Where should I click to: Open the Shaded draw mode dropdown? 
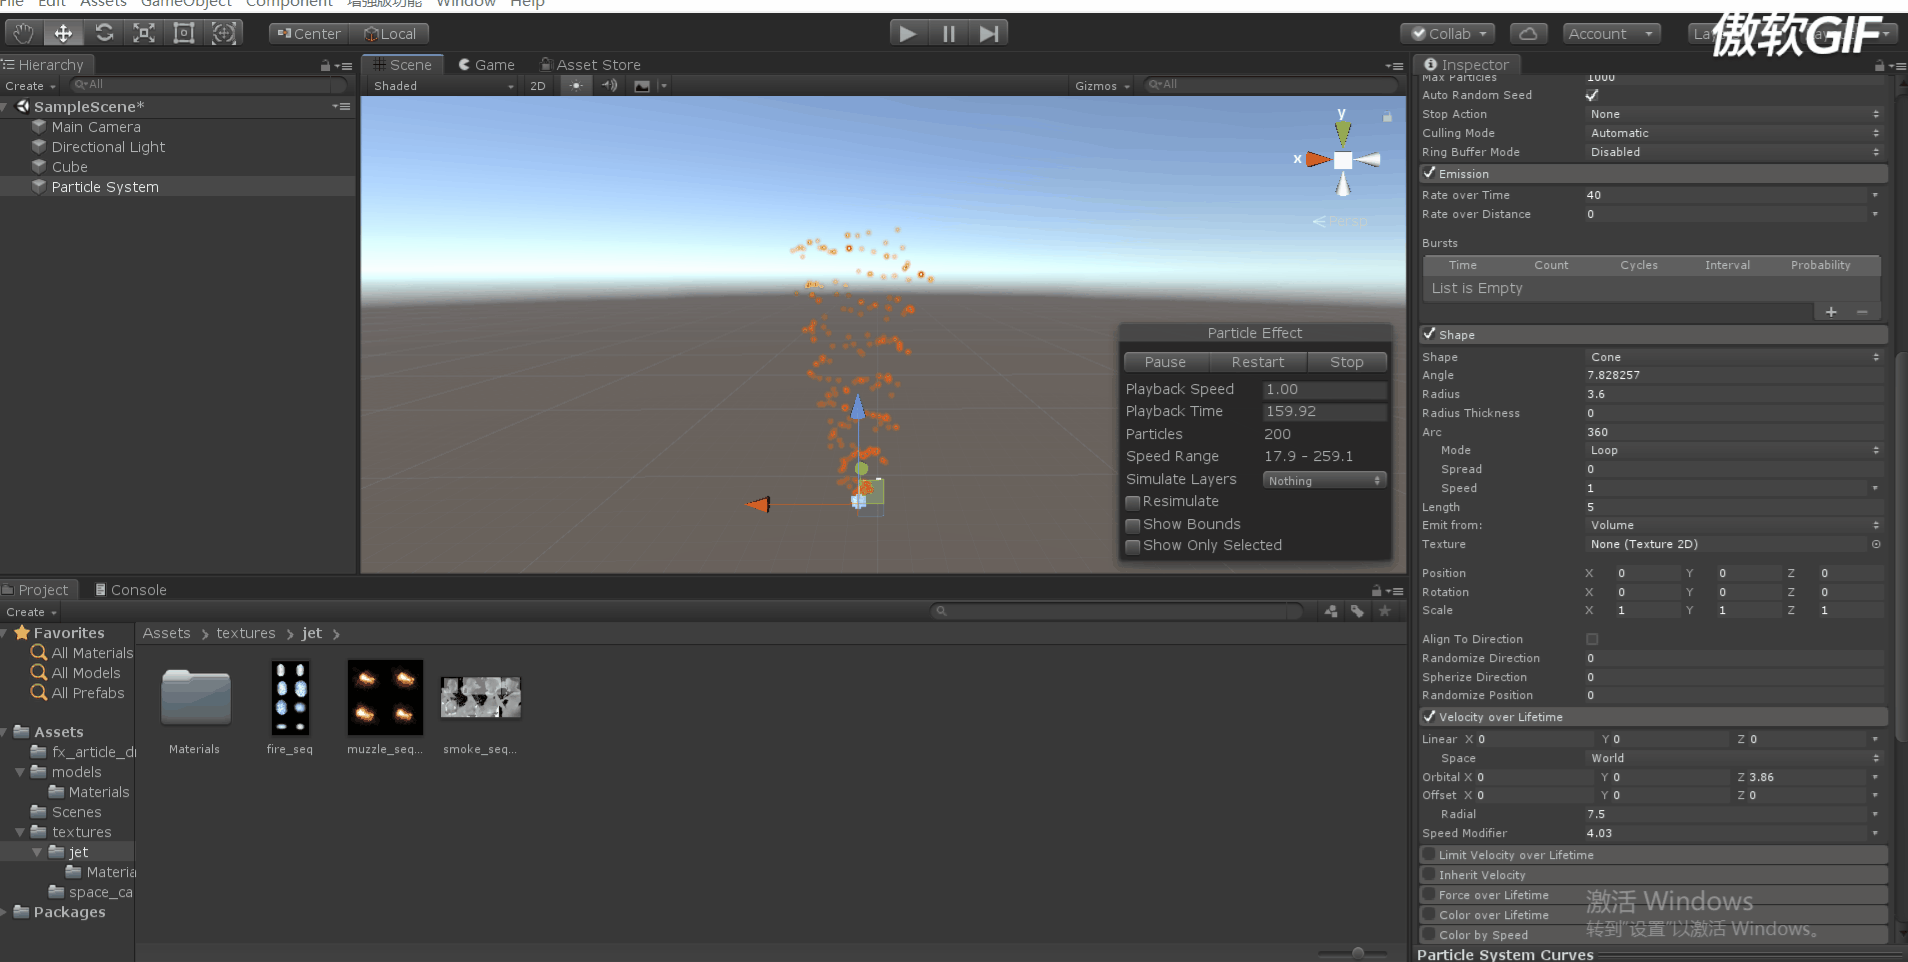point(443,86)
